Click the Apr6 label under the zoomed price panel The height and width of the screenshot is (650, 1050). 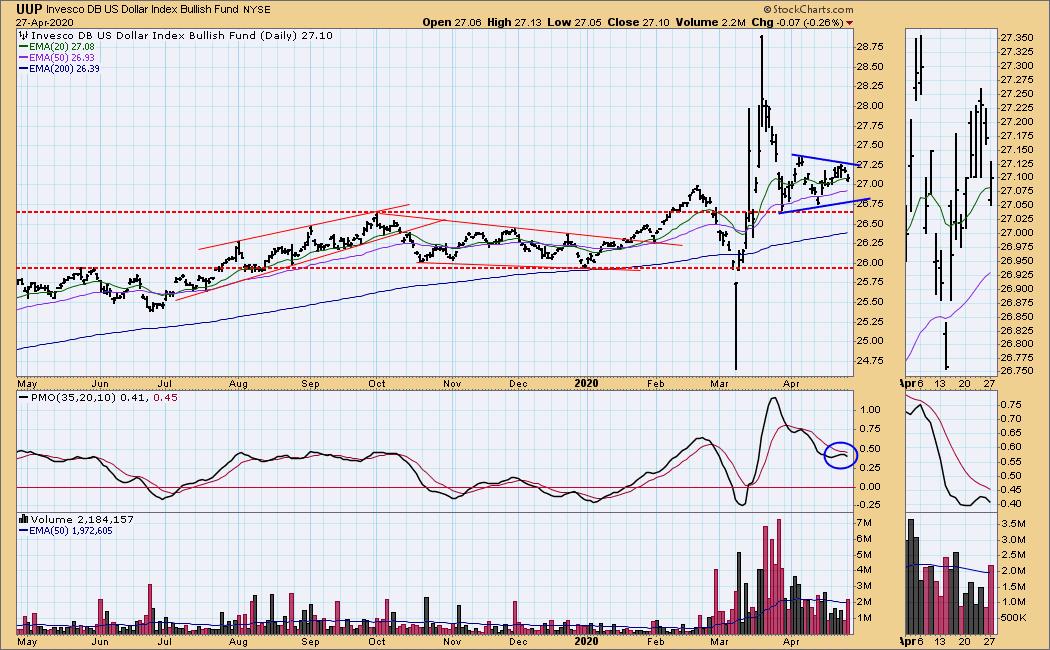click(913, 383)
